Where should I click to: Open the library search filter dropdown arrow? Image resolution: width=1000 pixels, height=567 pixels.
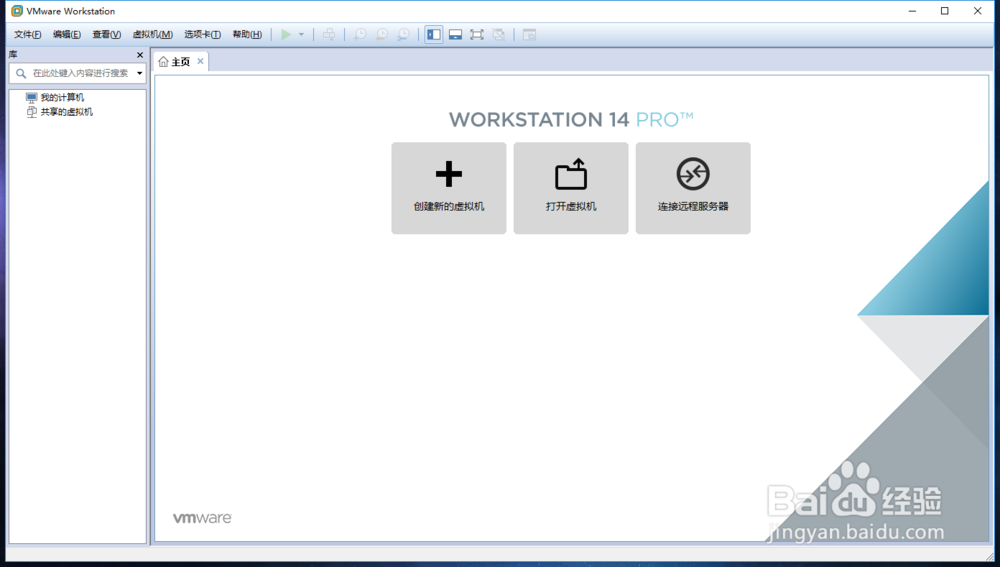(x=140, y=73)
